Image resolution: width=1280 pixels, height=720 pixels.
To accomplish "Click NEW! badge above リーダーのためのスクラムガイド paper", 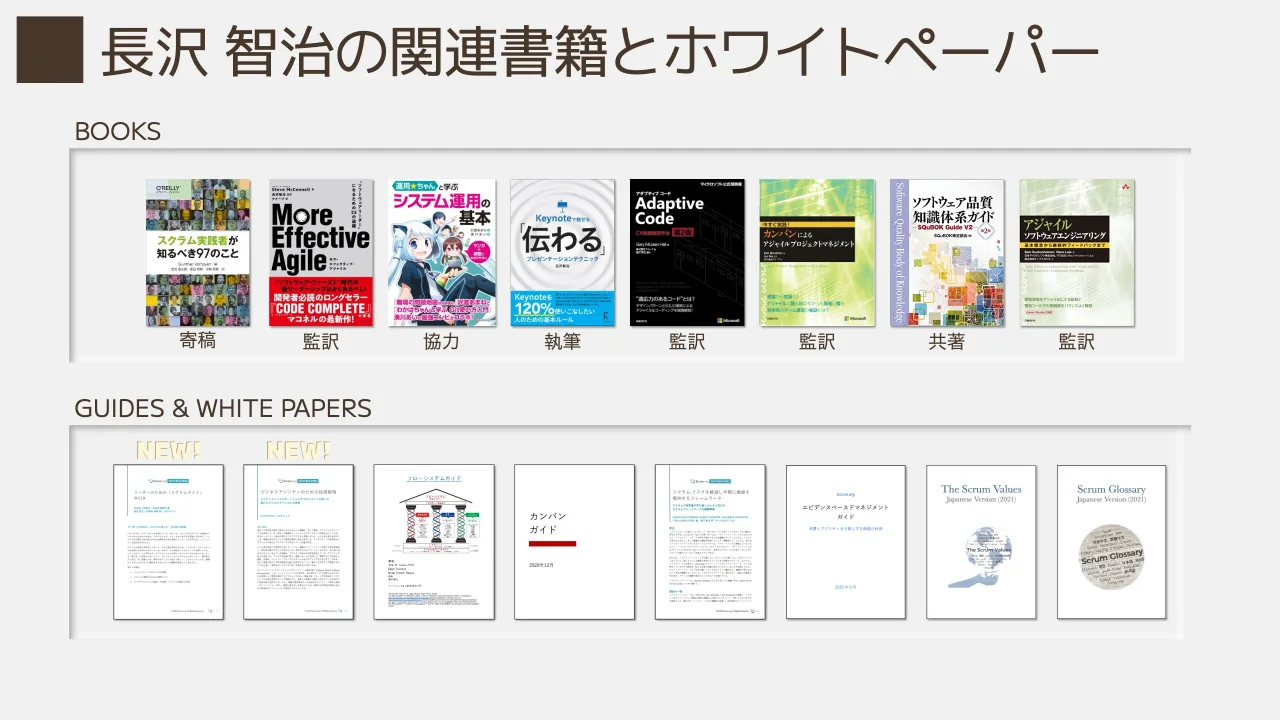I will coord(168,451).
